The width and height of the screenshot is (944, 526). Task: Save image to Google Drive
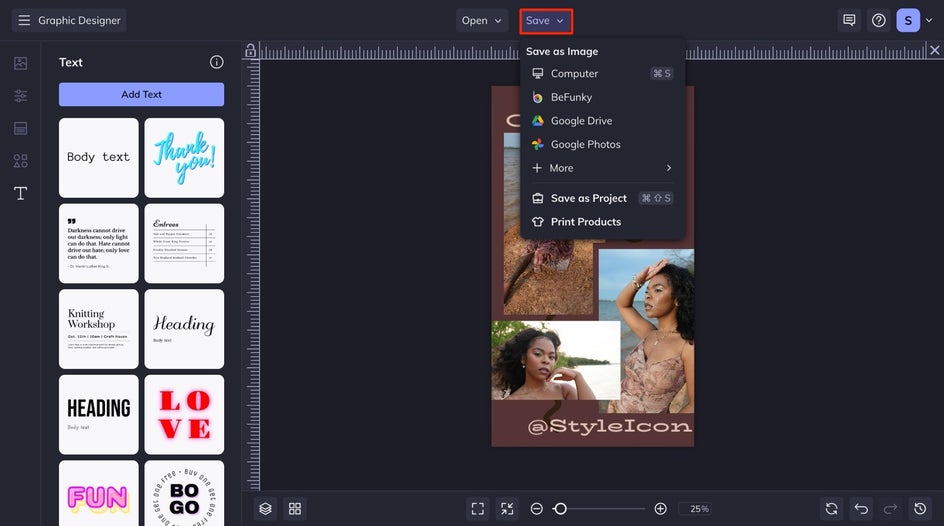point(602,120)
